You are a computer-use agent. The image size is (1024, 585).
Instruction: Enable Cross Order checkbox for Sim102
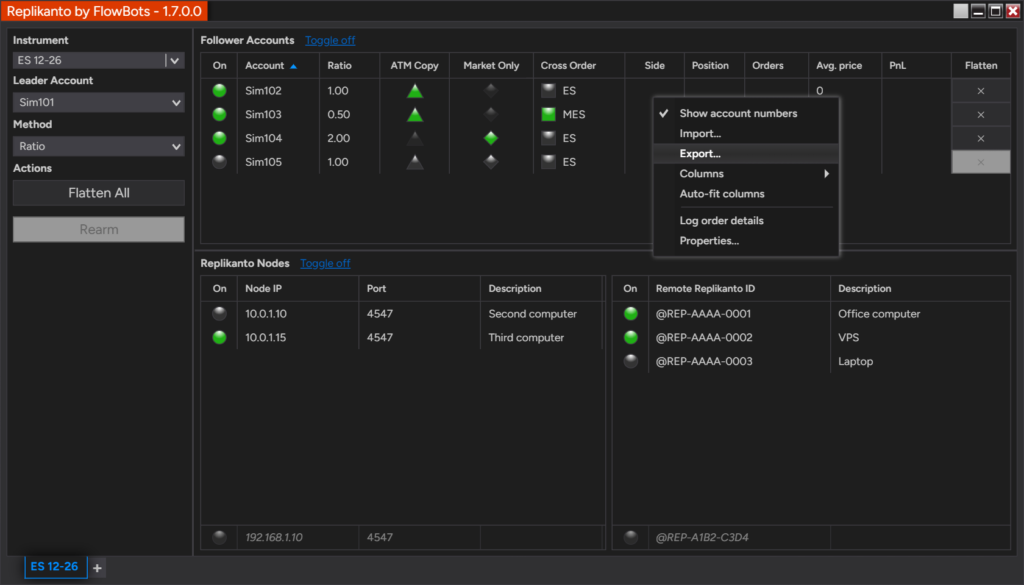(549, 91)
